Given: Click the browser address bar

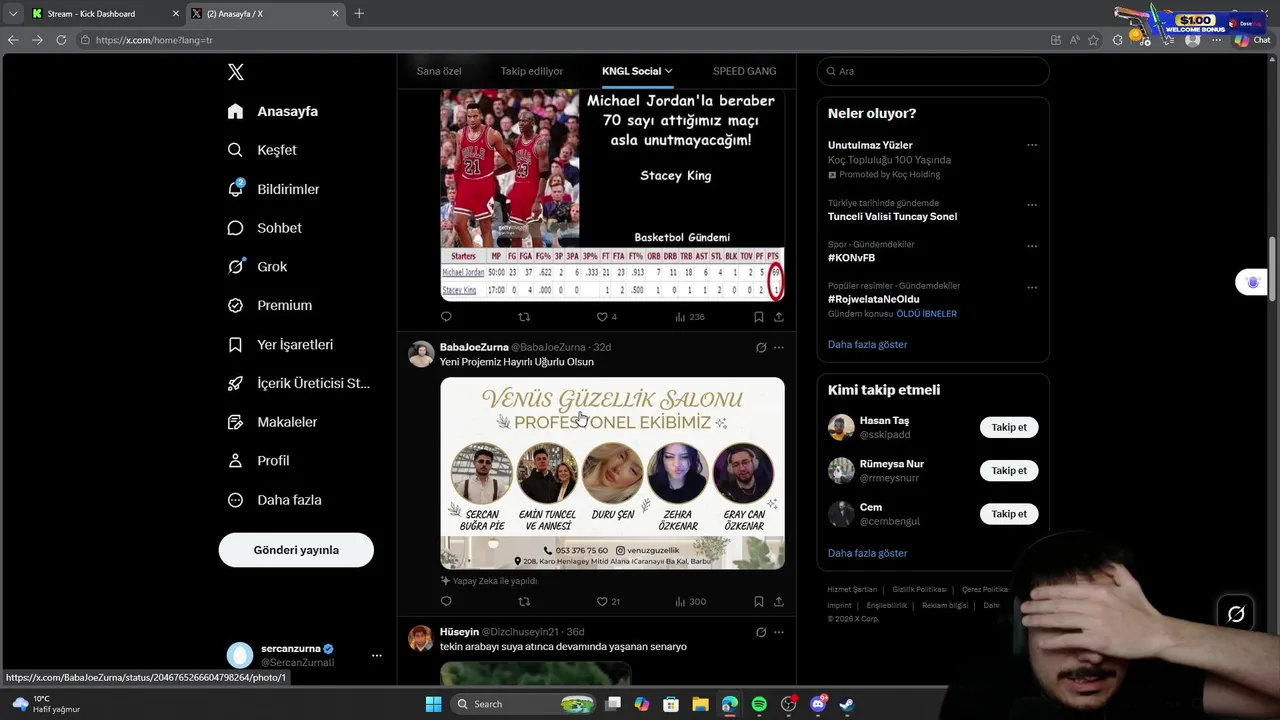Looking at the screenshot, I should tap(560, 40).
